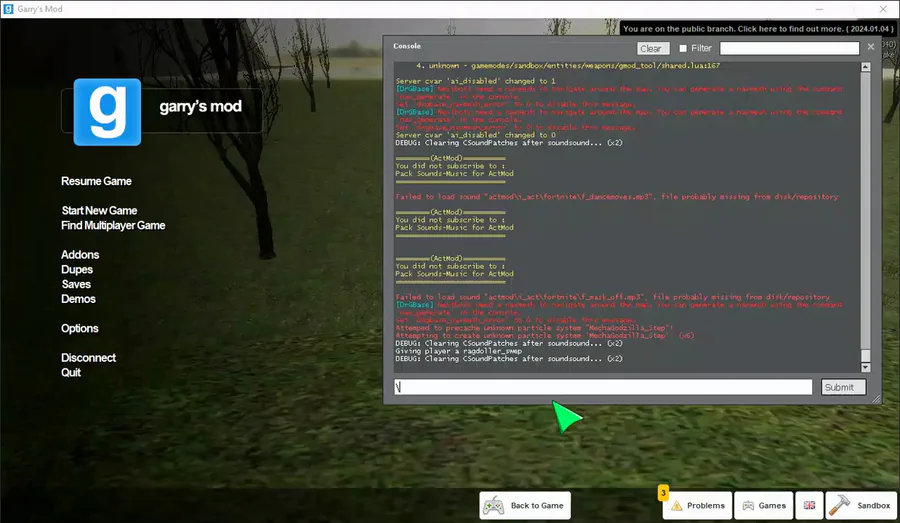
Task: Click the console scrollbar up arrow
Action: tap(866, 67)
